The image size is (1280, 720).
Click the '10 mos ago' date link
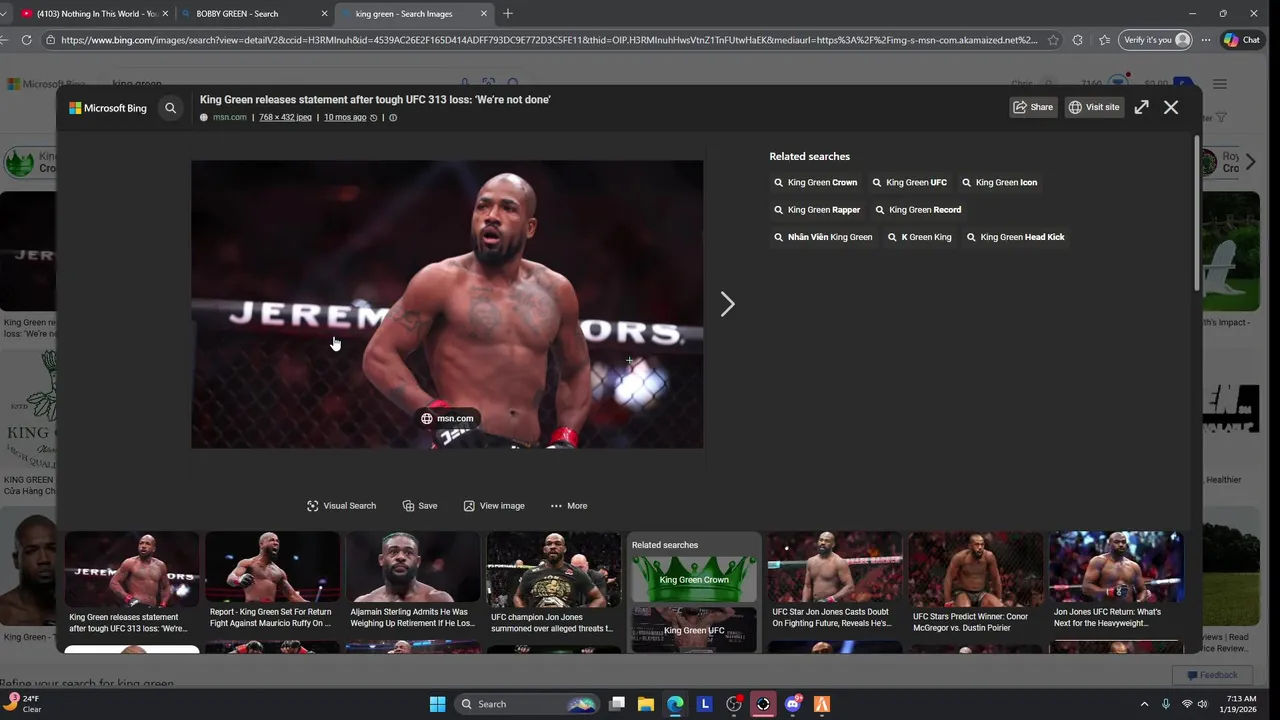coord(345,117)
